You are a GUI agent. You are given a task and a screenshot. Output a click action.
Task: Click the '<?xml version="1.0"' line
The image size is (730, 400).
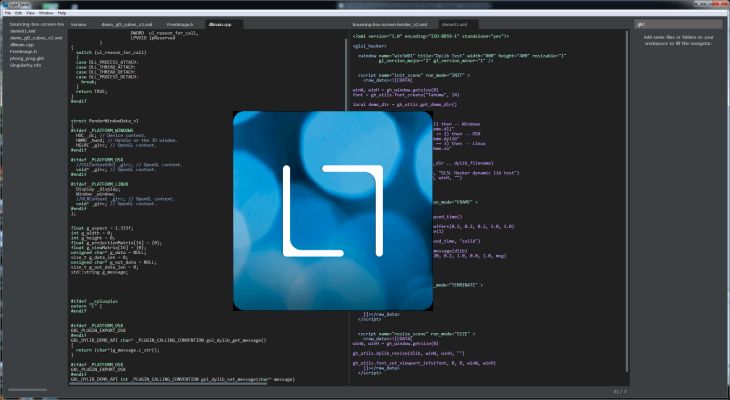[x=431, y=36]
